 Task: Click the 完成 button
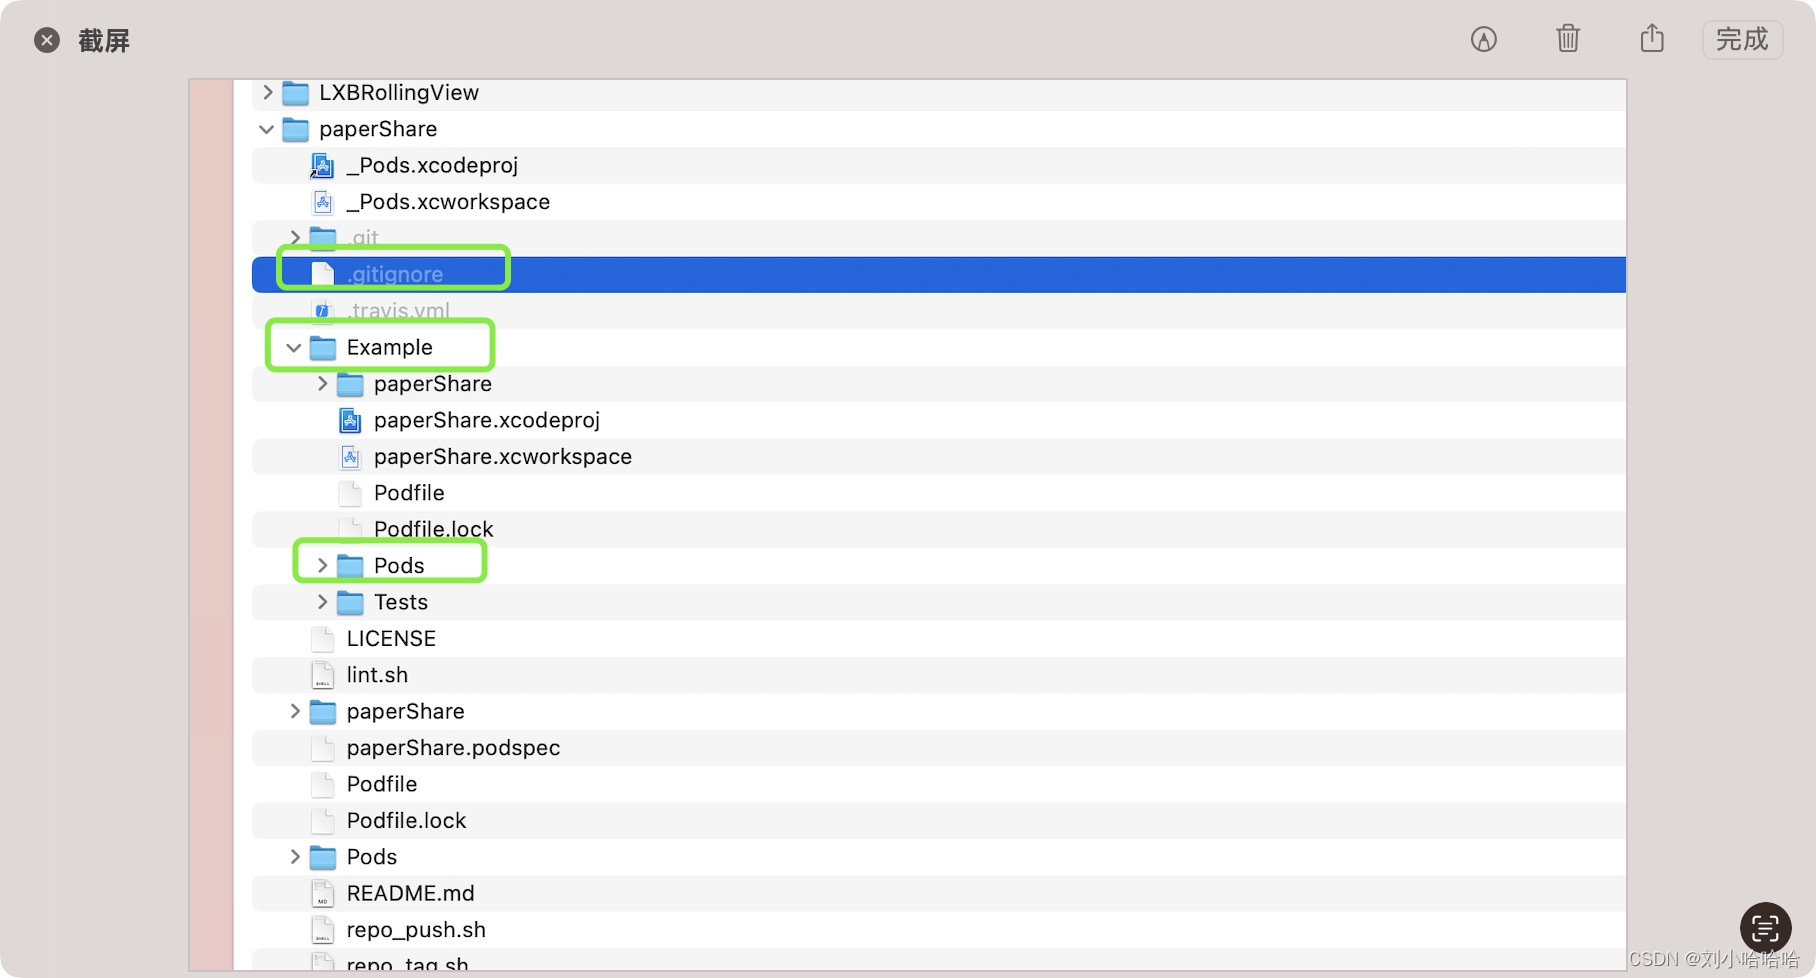click(x=1742, y=39)
